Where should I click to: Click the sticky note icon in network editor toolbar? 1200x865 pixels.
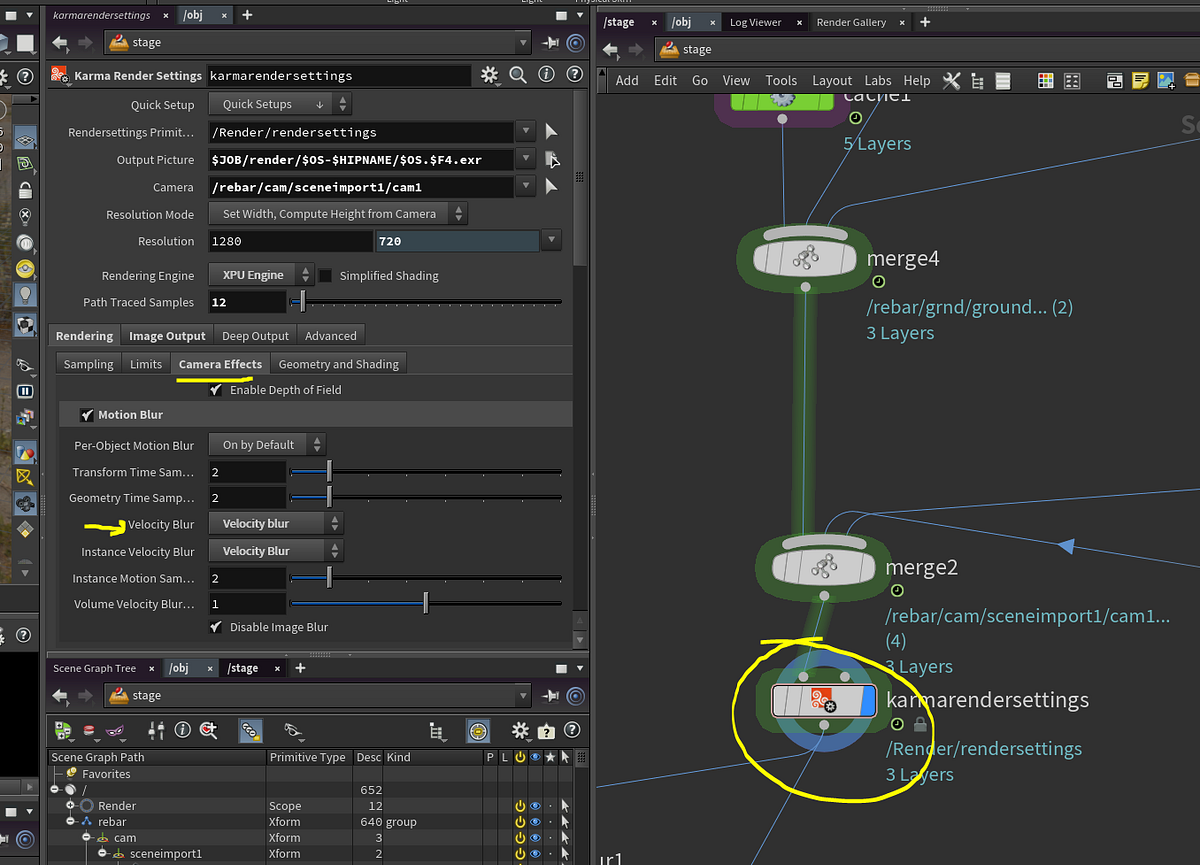point(1139,80)
